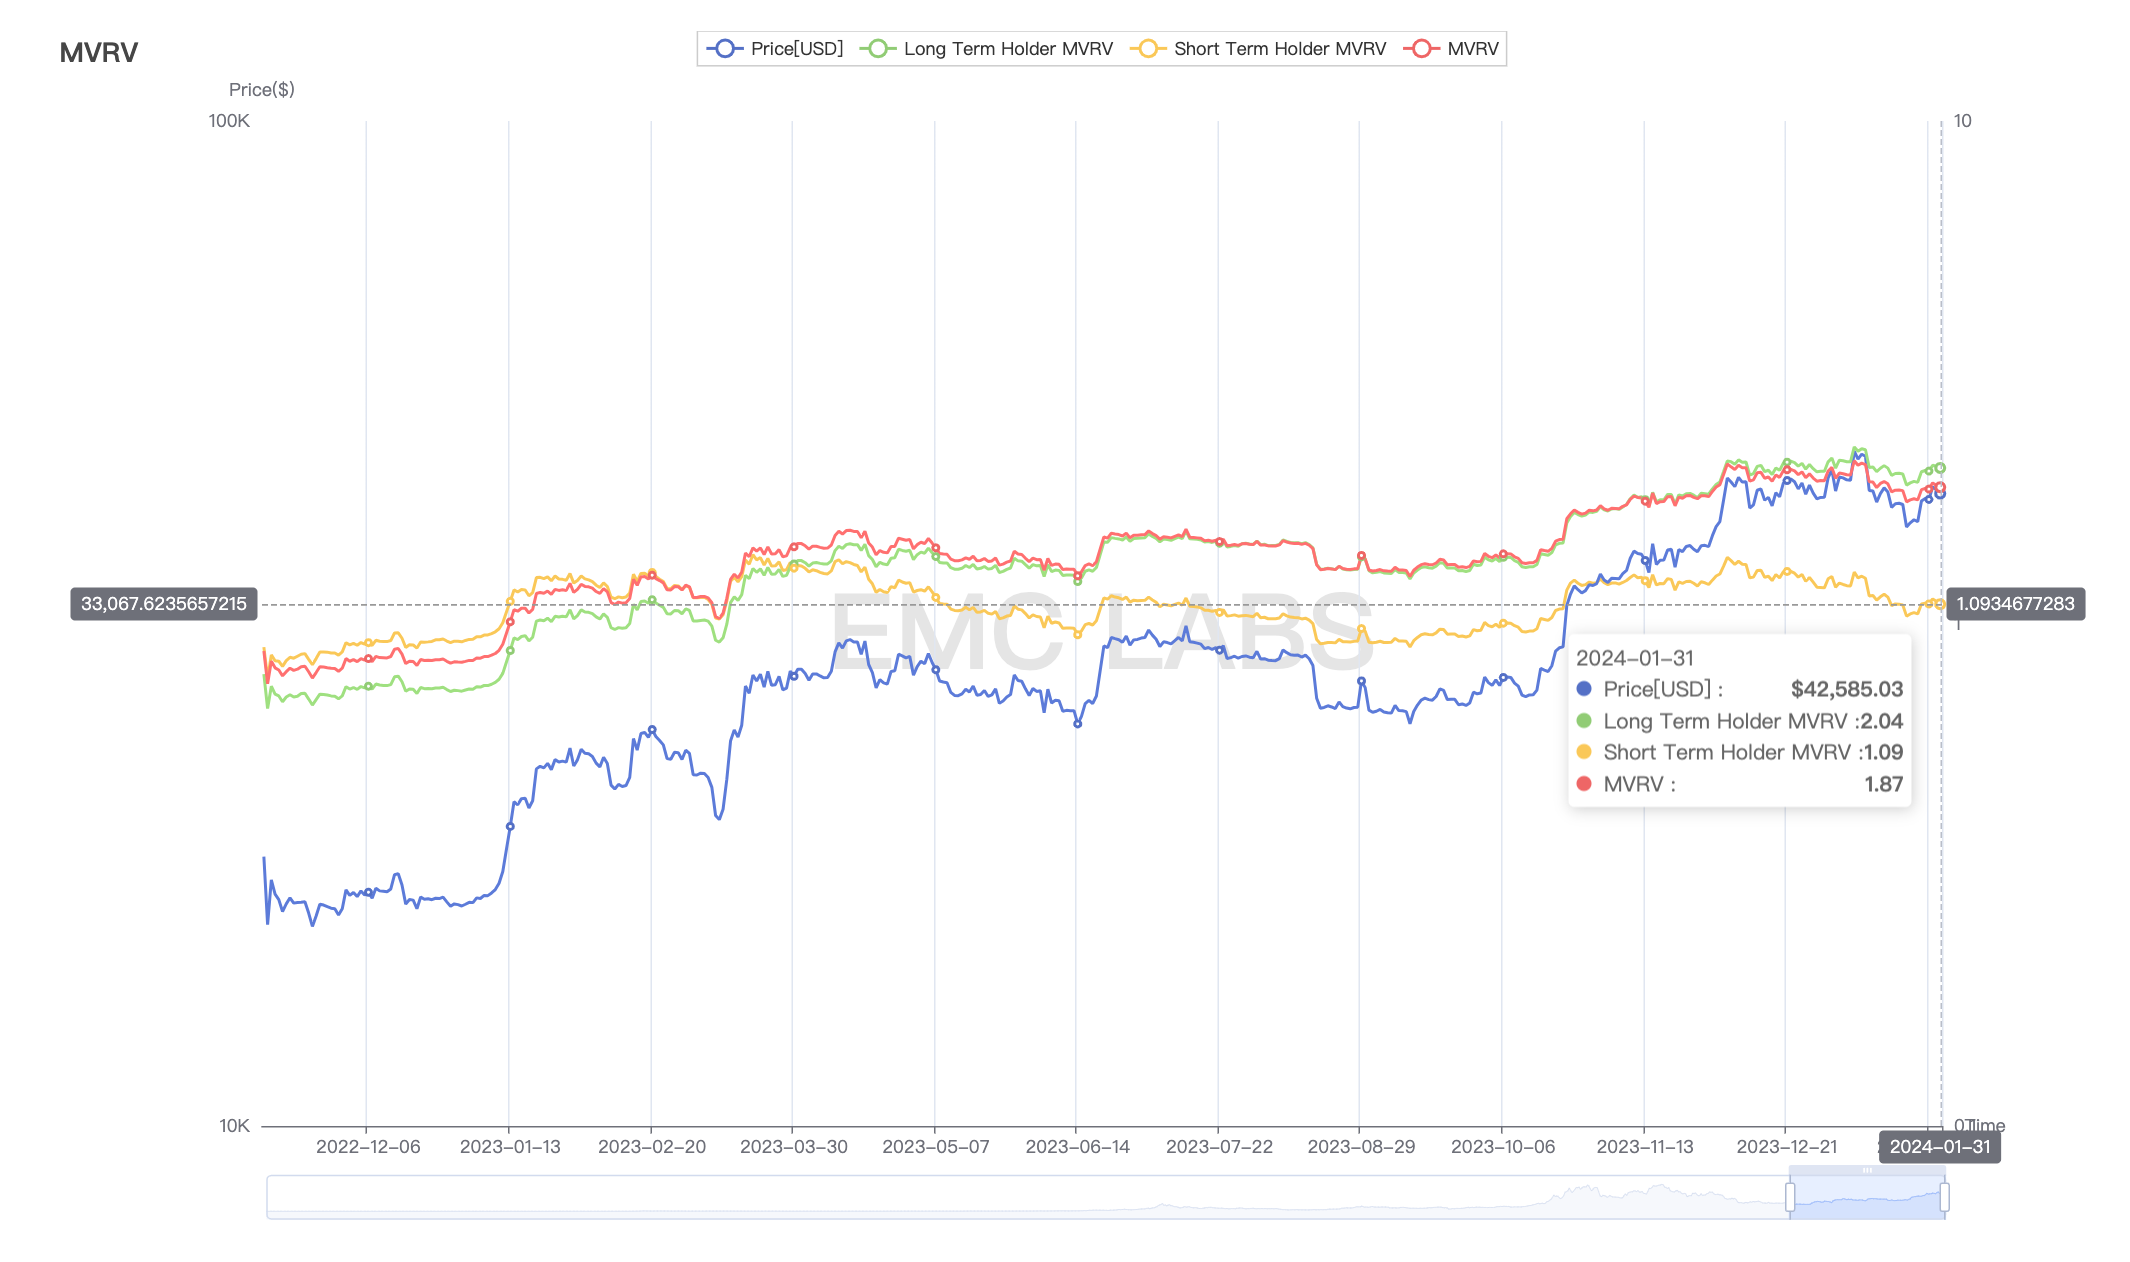Click the unselected data zoom track overview
Image resolution: width=2130 pixels, height=1262 pixels.
(1000, 1197)
